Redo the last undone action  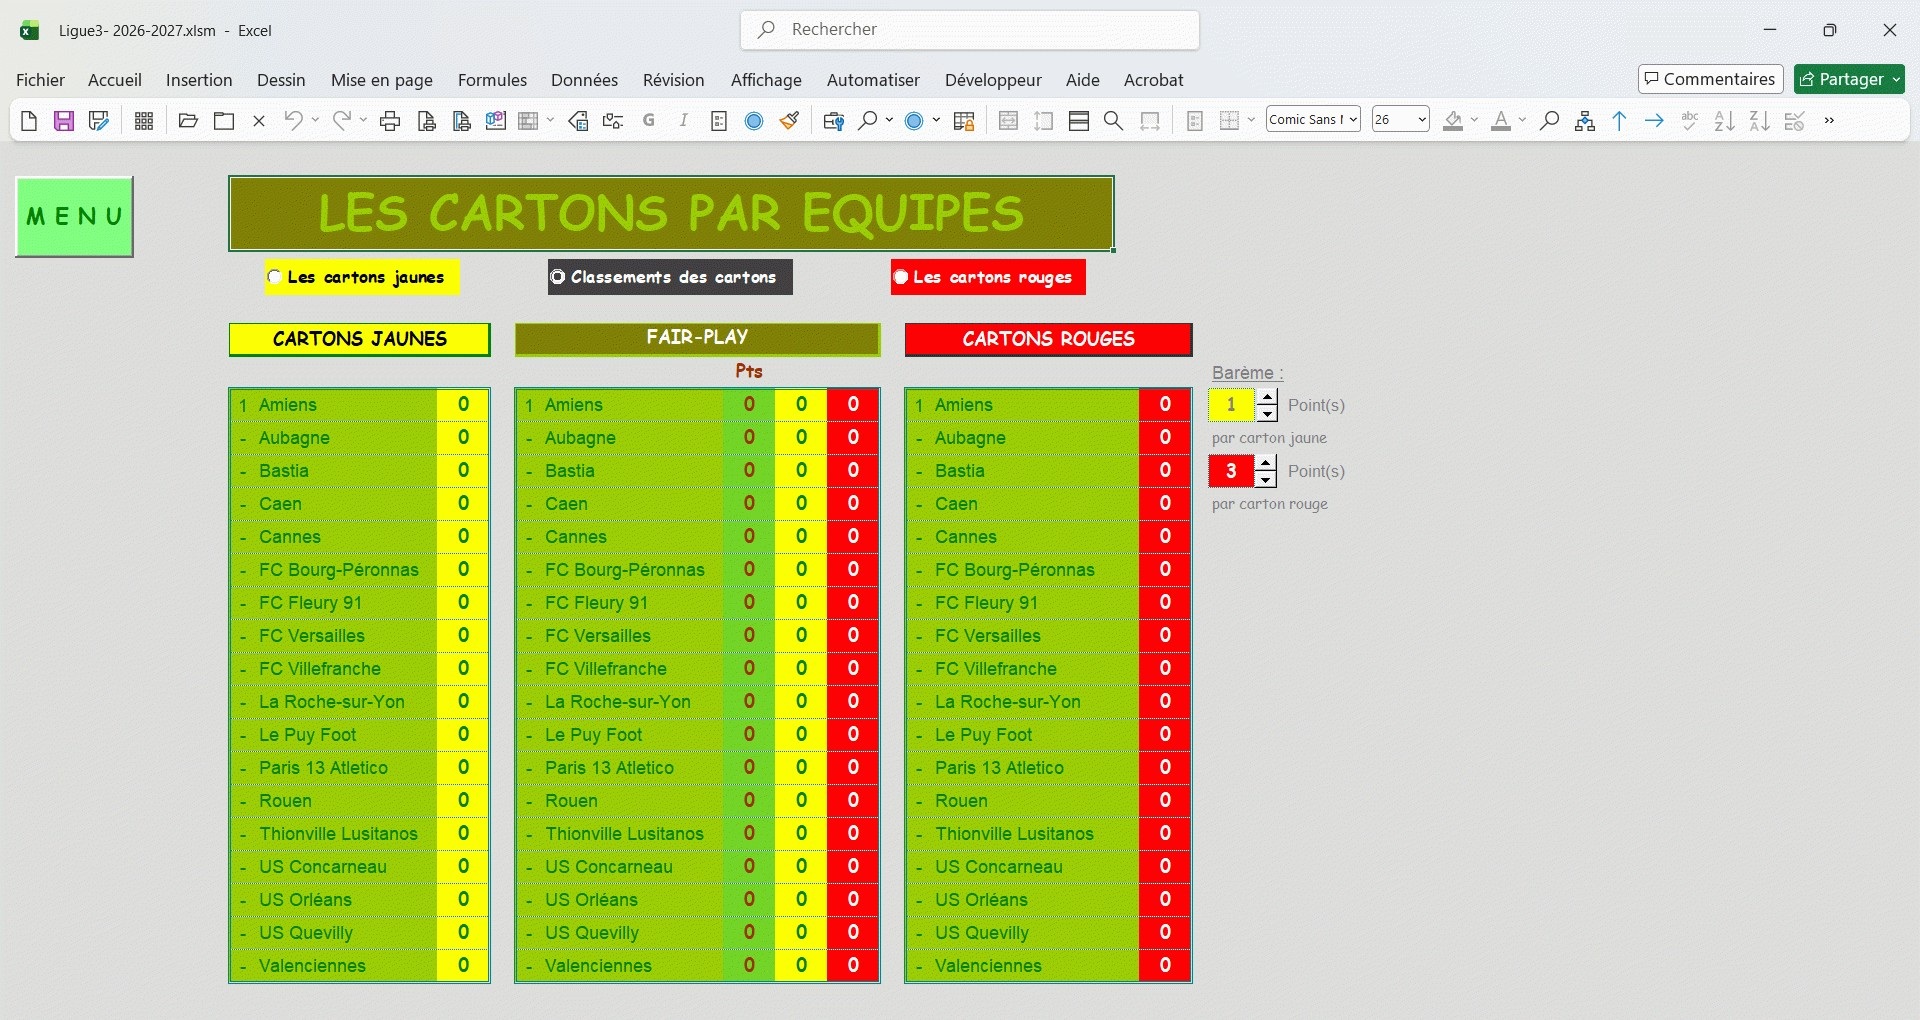[341, 121]
